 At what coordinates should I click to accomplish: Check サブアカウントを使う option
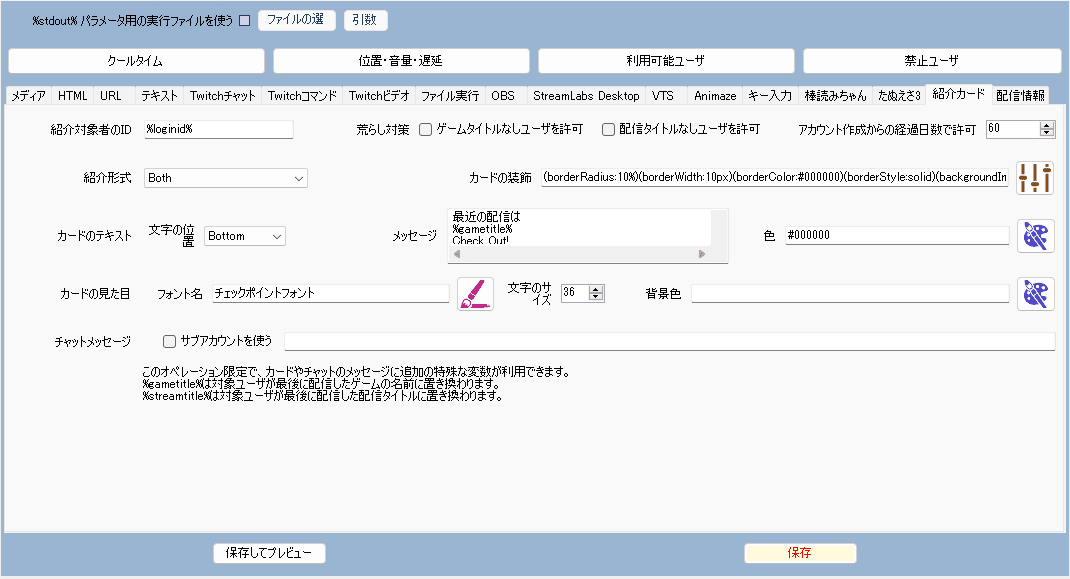(169, 341)
